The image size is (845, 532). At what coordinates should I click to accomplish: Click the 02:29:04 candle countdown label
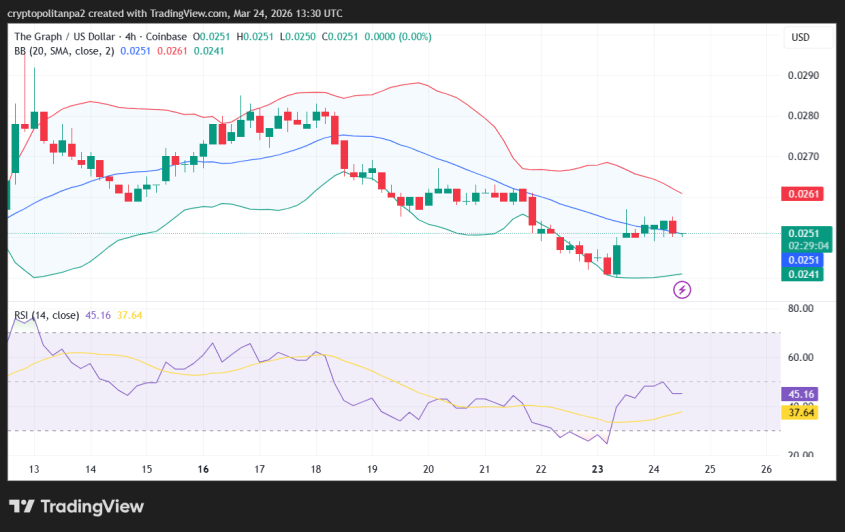point(805,246)
